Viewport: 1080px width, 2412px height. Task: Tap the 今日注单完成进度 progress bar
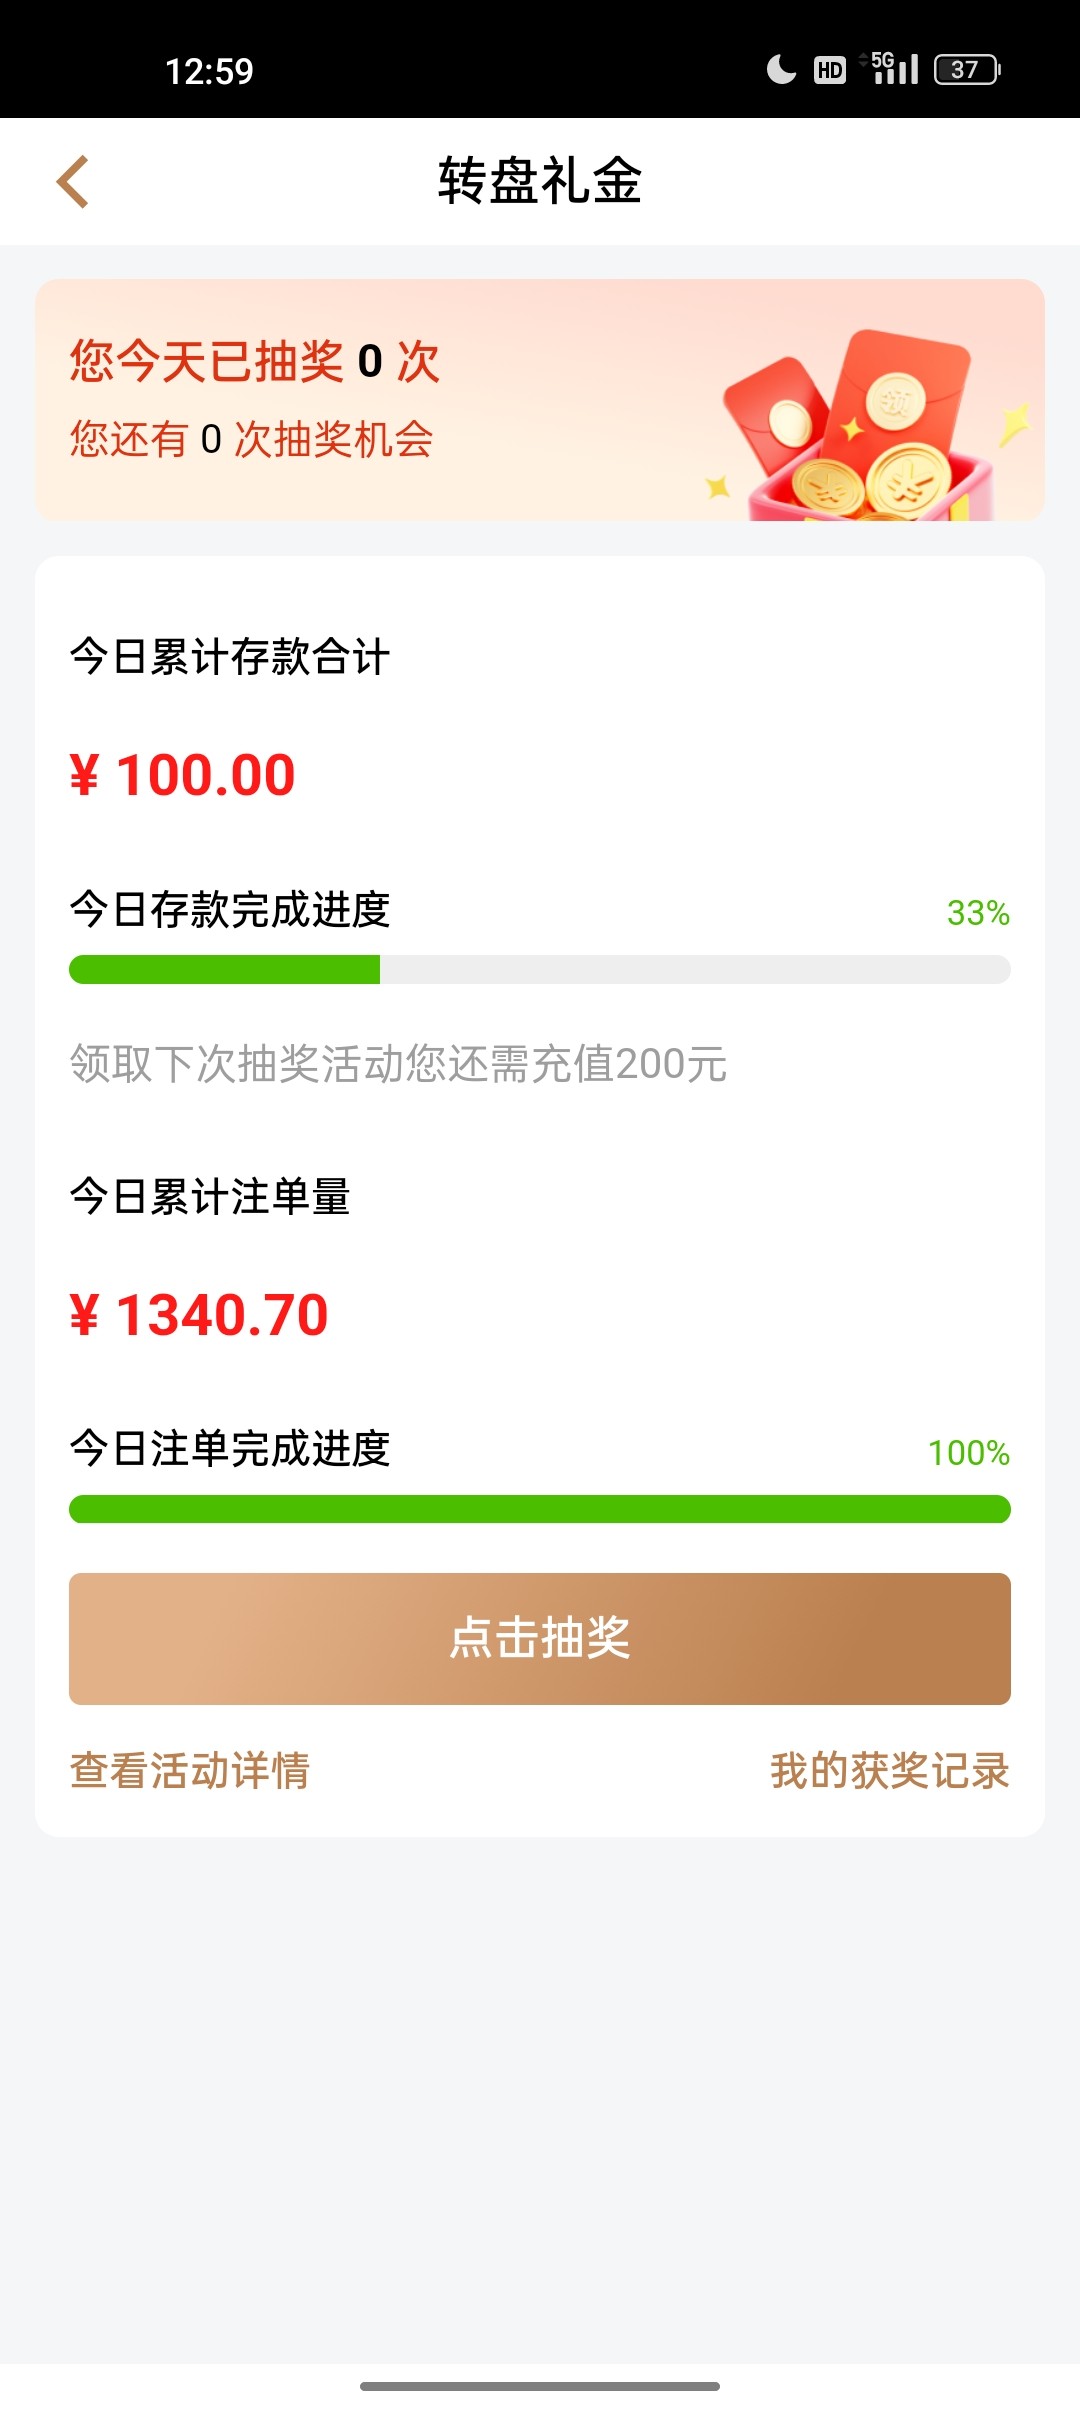point(540,1509)
